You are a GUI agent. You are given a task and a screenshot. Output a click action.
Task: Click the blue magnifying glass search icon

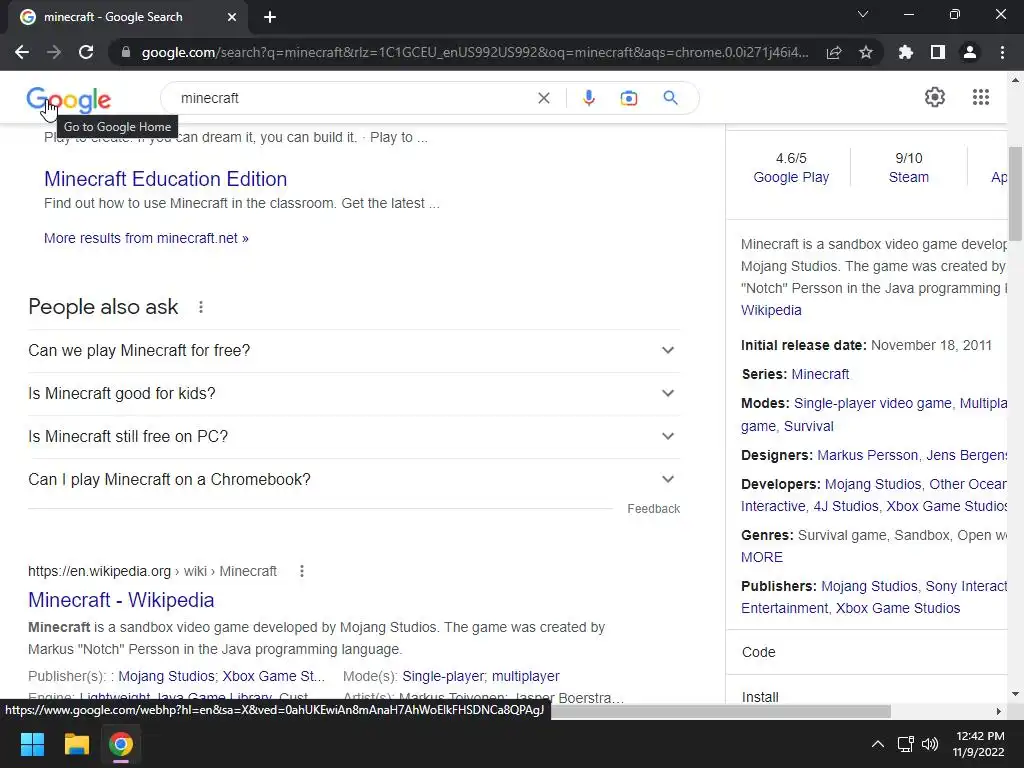click(x=670, y=98)
